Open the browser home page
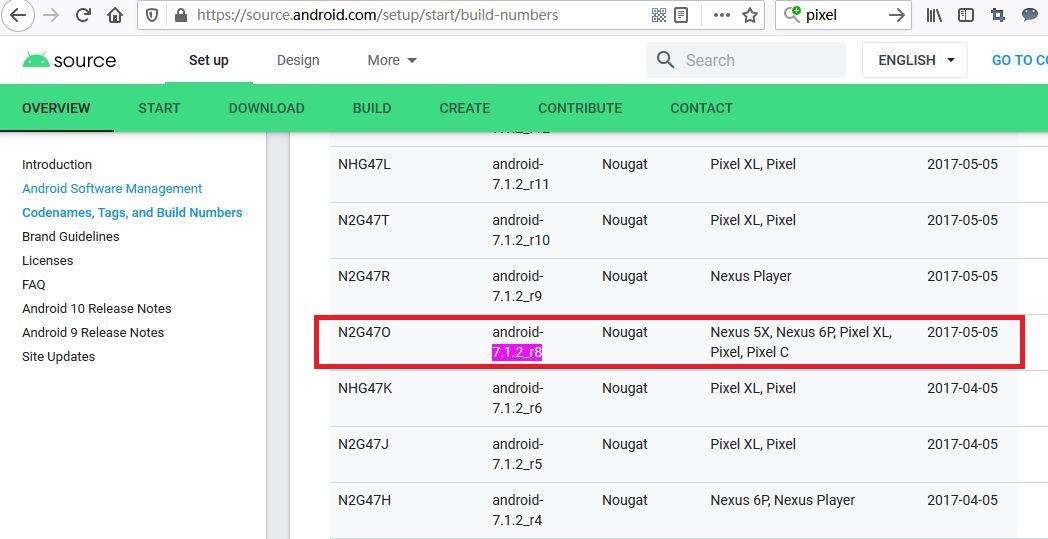 coord(115,15)
